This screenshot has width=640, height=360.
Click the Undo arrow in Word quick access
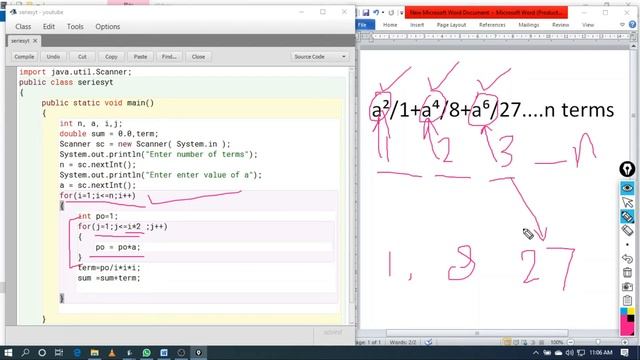pos(376,13)
